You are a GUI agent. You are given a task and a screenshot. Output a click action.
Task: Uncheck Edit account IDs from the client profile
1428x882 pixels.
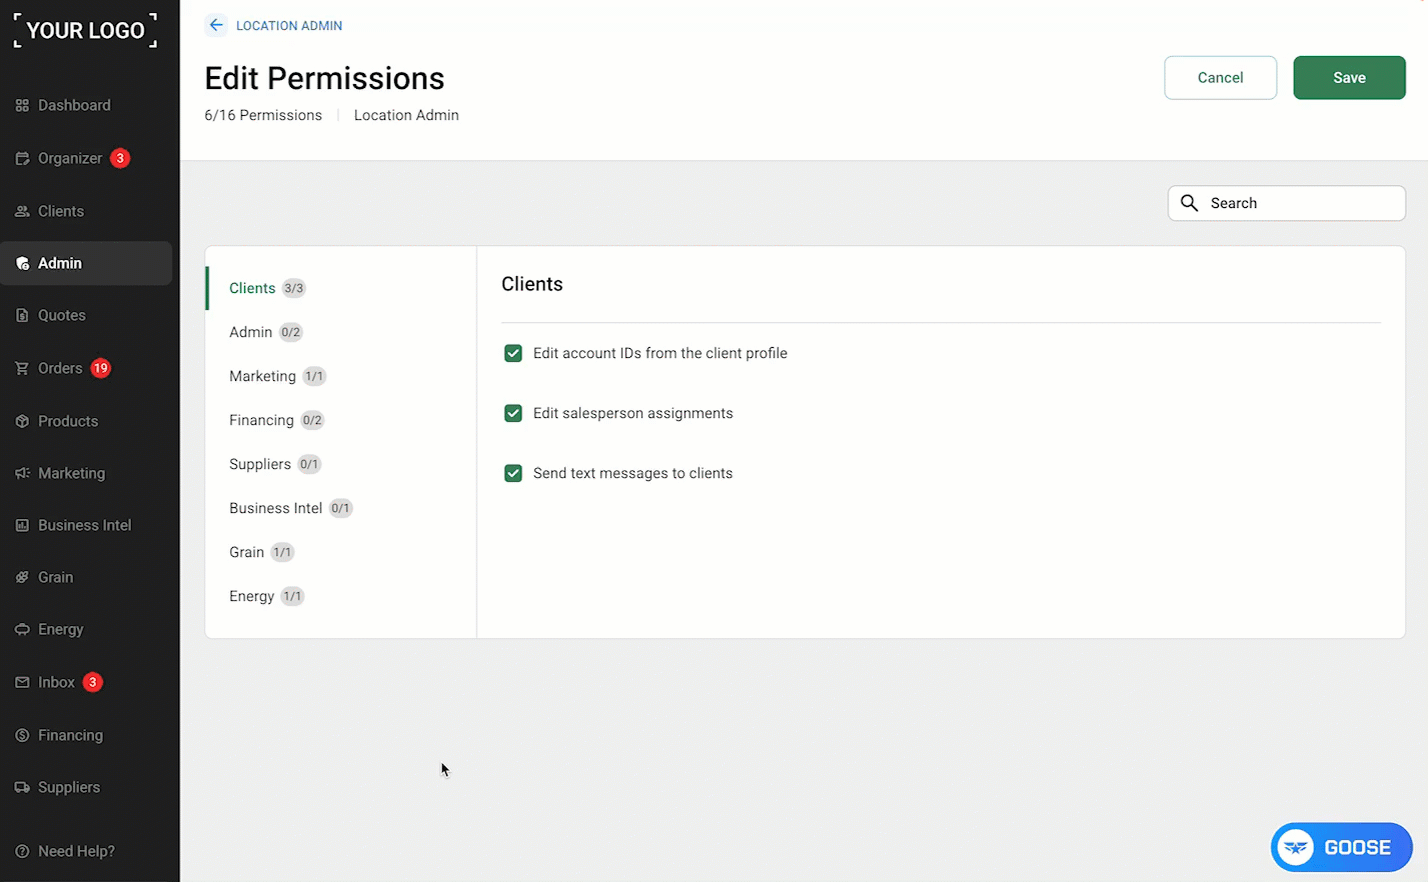tap(513, 353)
